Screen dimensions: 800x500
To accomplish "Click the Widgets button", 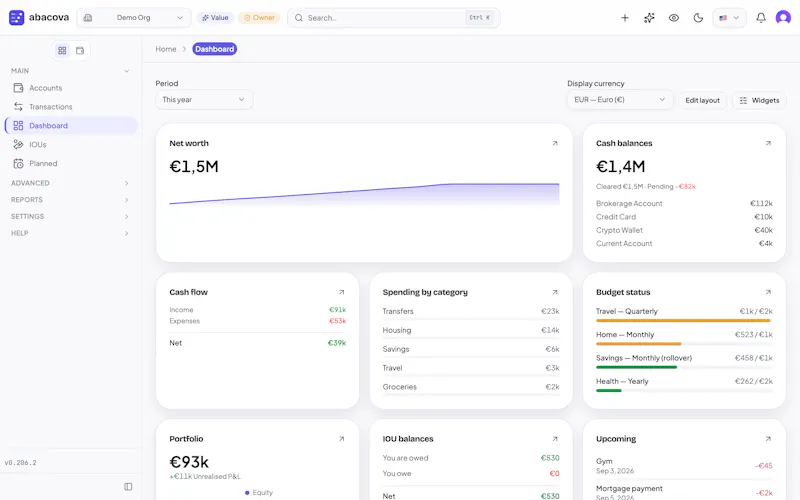I will (x=759, y=101).
